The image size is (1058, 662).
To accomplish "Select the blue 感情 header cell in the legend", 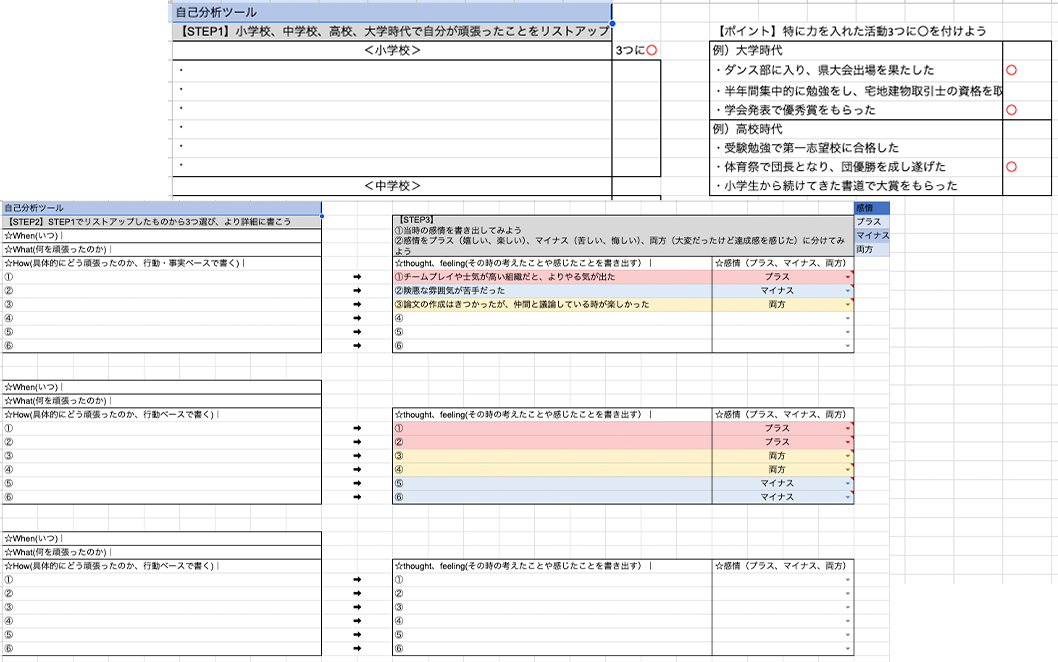I will (x=871, y=207).
